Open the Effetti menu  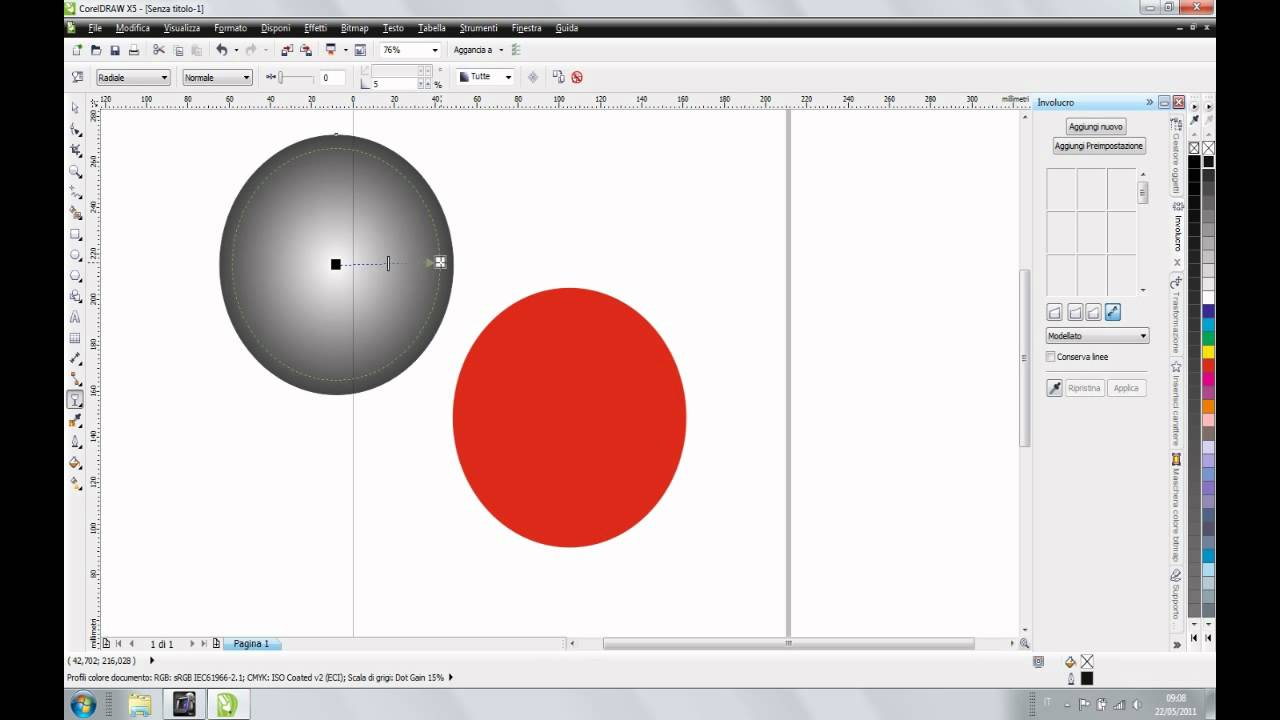point(315,28)
